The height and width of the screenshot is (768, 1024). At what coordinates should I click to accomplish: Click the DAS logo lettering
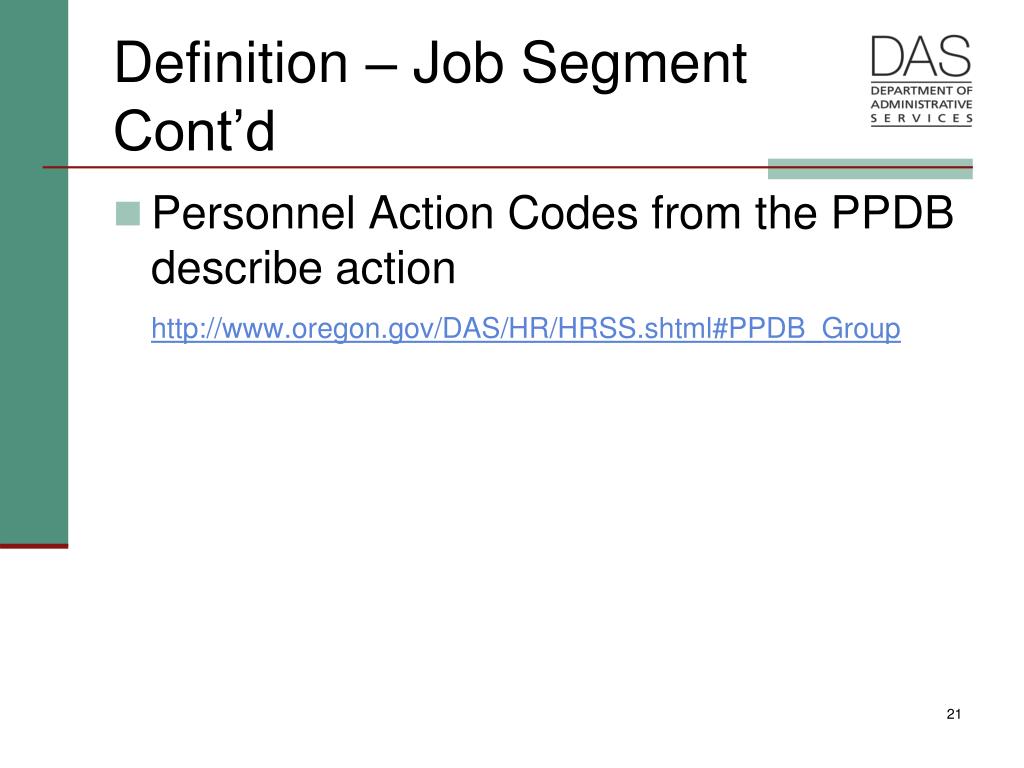click(x=921, y=57)
